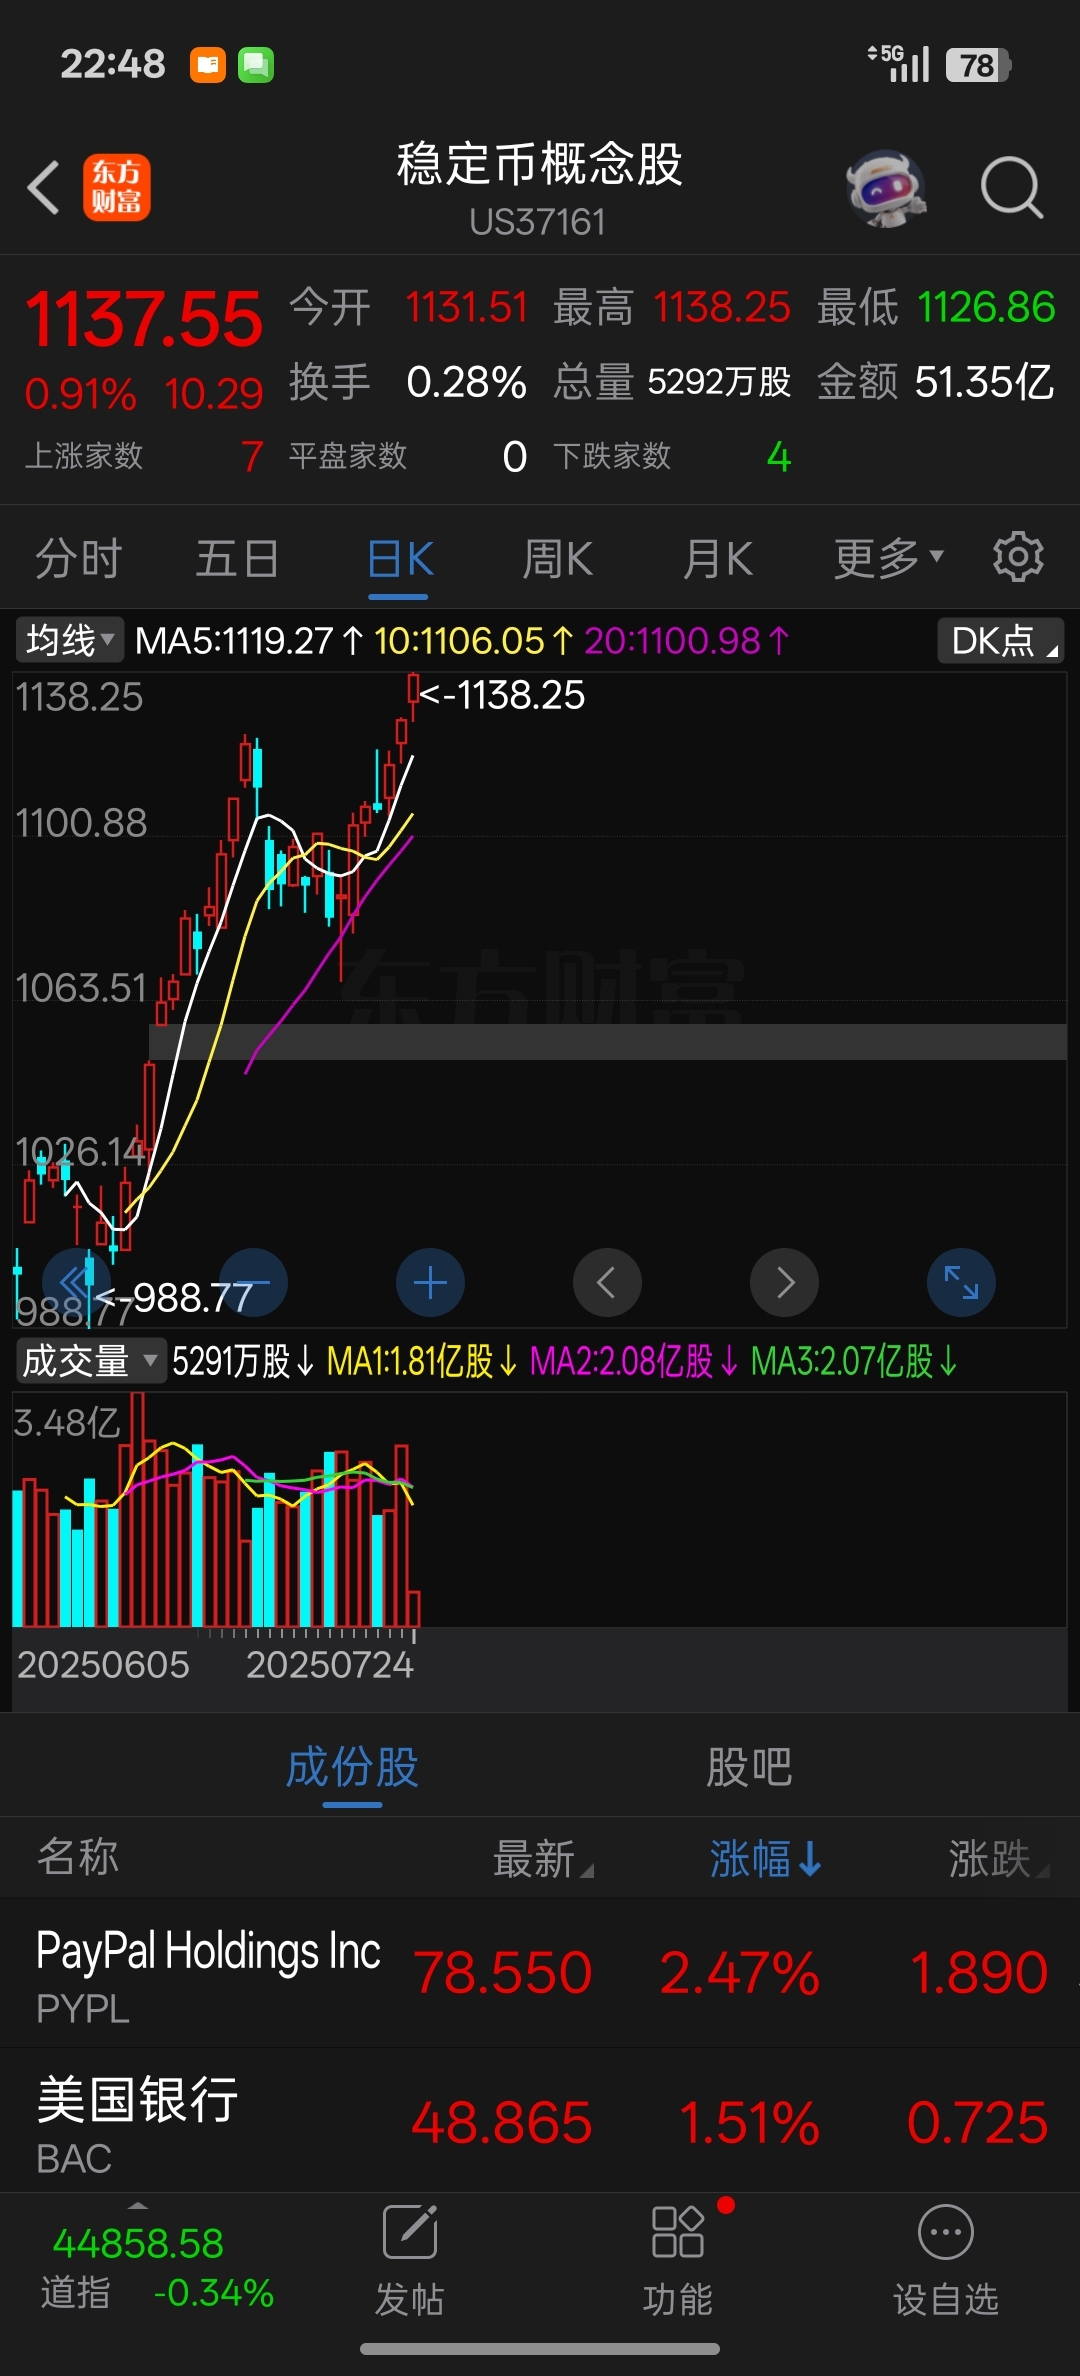
Task: Move chart cursor right arrow
Action: click(784, 1283)
